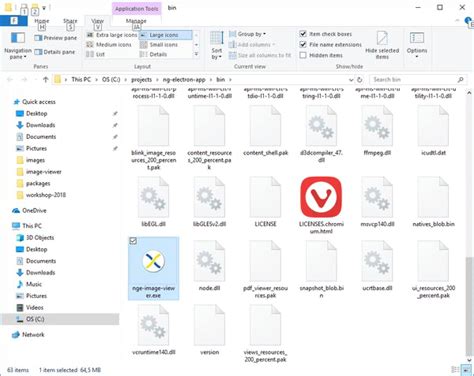
Task: Expand the layout gallery more arrow
Action: [x=196, y=54]
